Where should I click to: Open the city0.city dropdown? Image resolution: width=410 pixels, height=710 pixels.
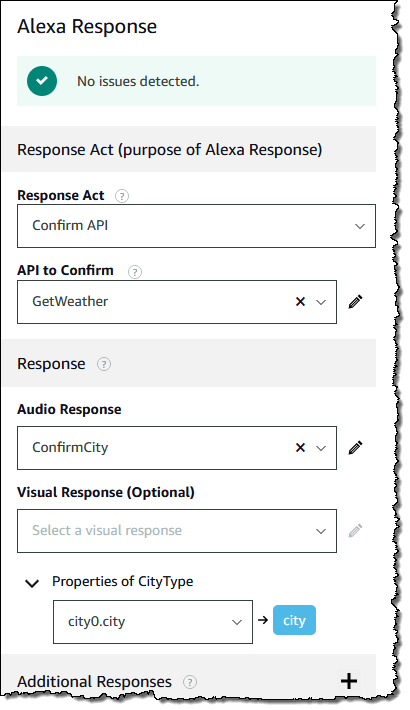click(153, 622)
